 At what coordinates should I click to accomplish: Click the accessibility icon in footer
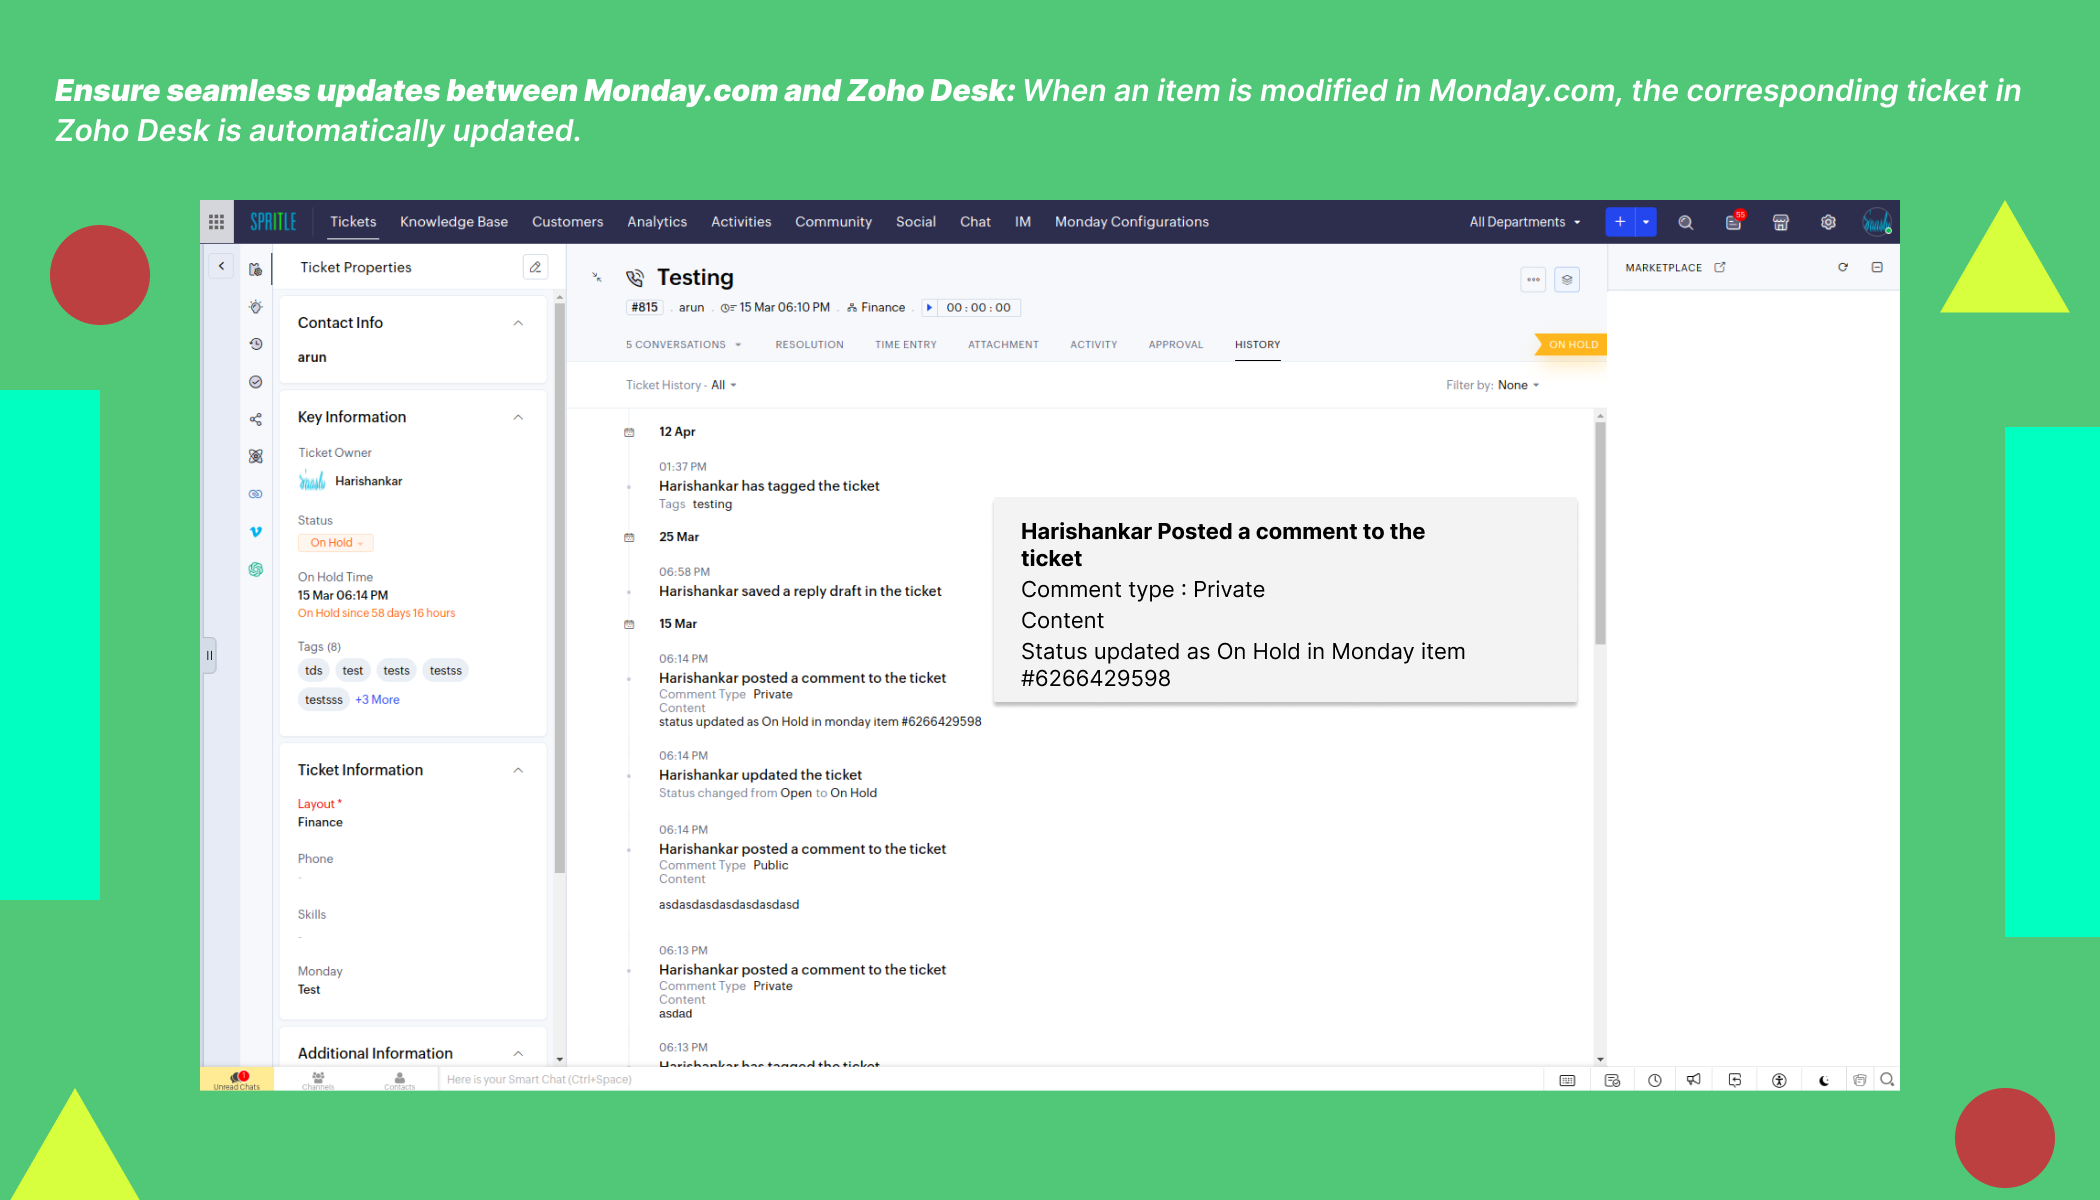1779,1080
